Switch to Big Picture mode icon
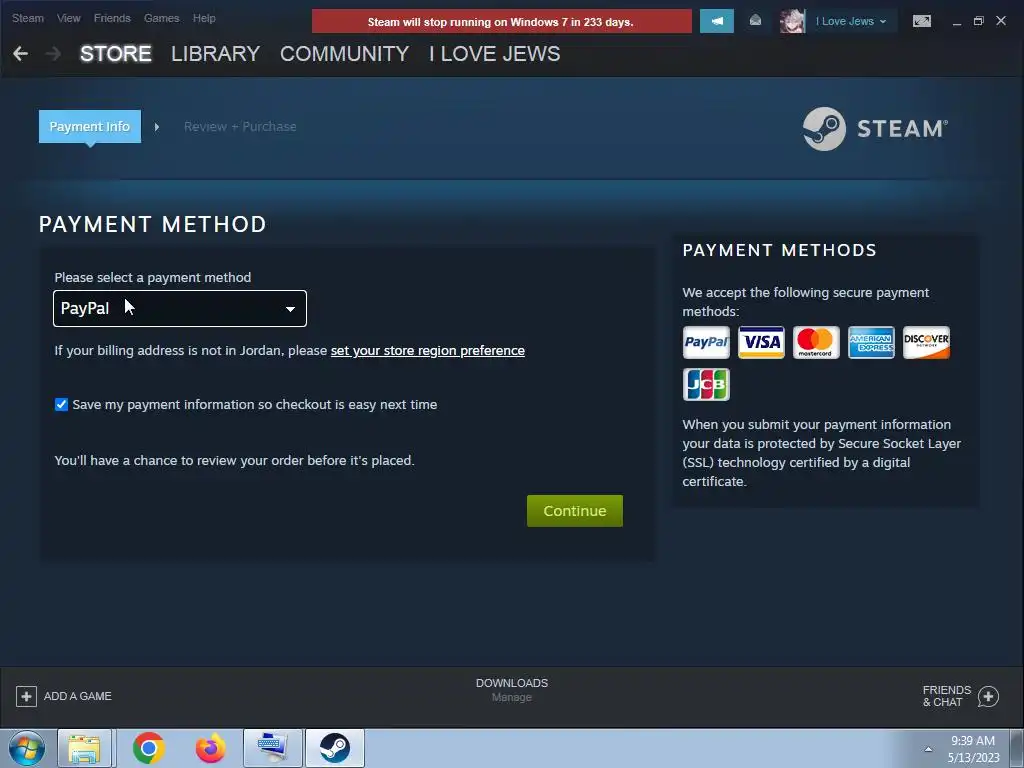The image size is (1024, 768). pos(921,21)
